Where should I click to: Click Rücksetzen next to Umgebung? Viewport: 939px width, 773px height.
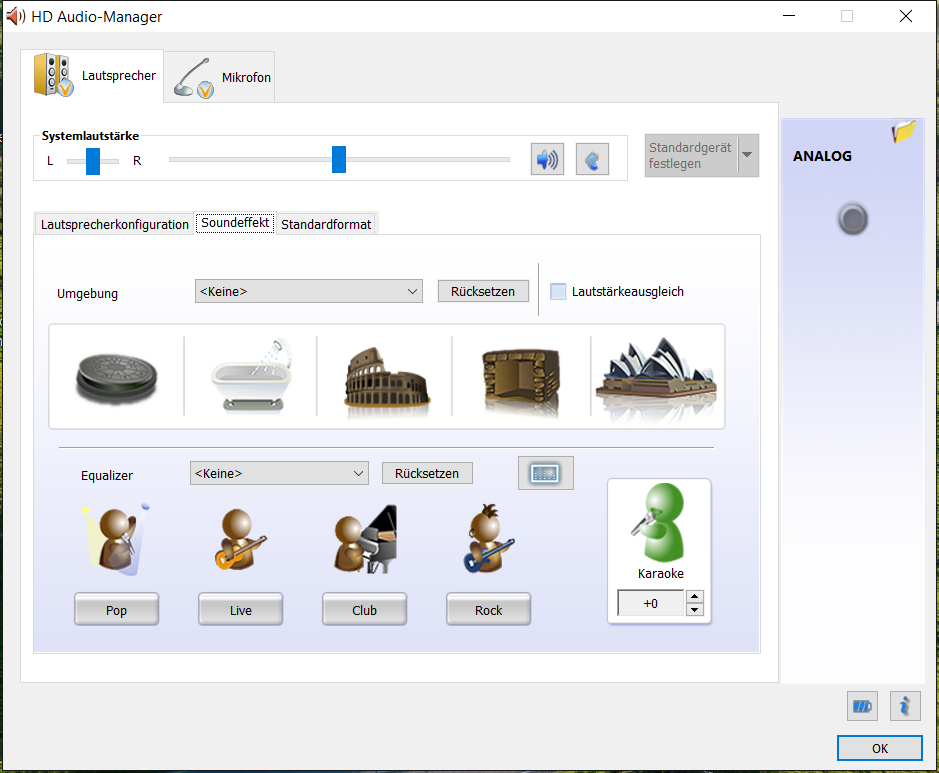coord(483,292)
